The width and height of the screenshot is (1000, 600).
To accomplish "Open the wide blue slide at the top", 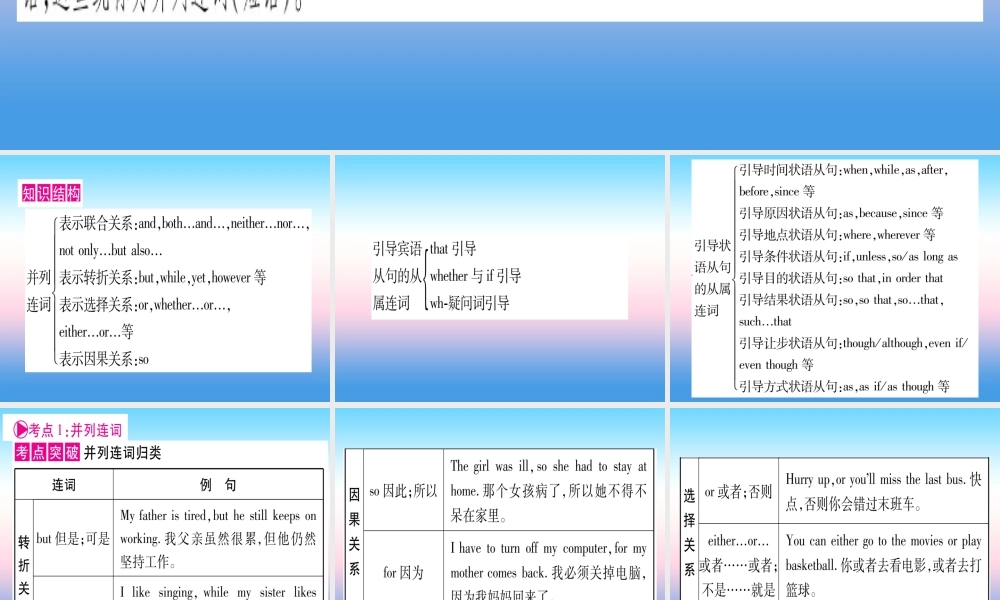I will click(500, 75).
